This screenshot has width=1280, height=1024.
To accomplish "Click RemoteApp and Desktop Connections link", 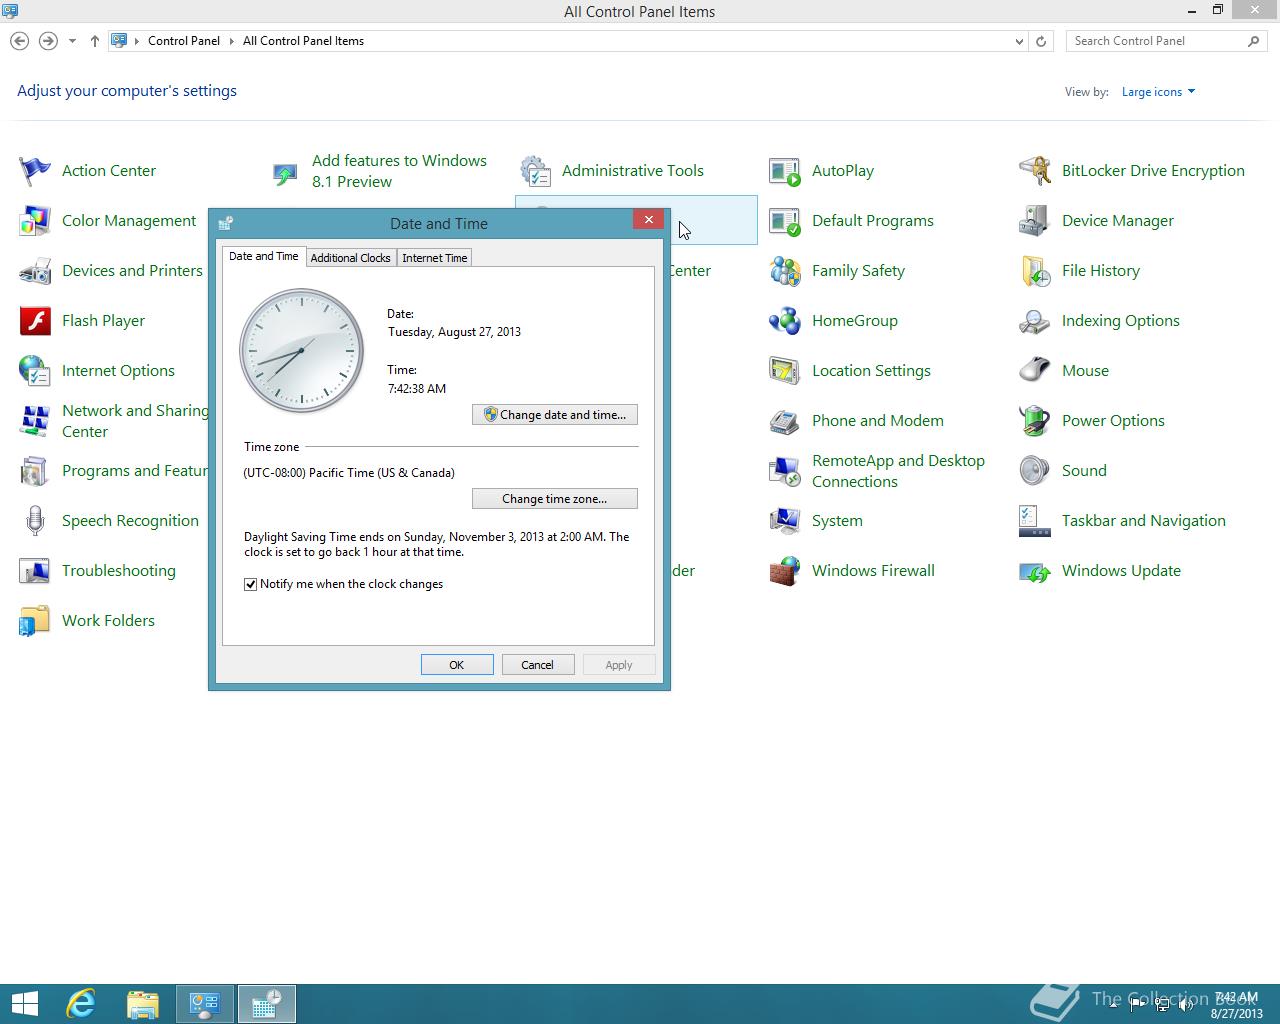I will click(x=898, y=471).
